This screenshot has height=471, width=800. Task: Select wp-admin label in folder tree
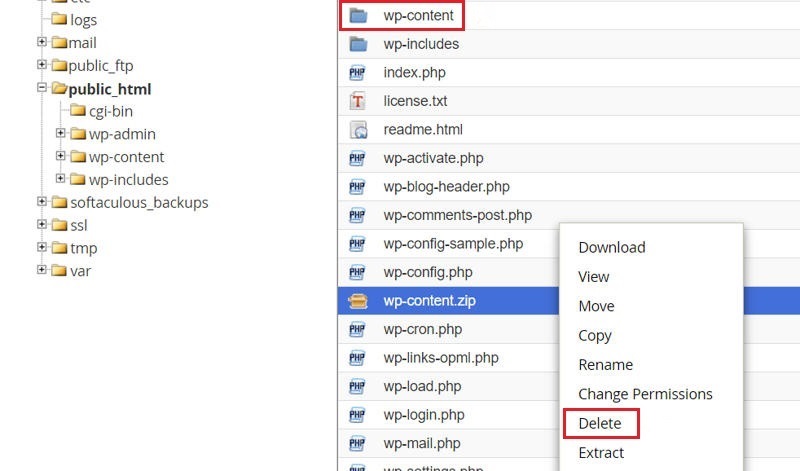tap(122, 134)
